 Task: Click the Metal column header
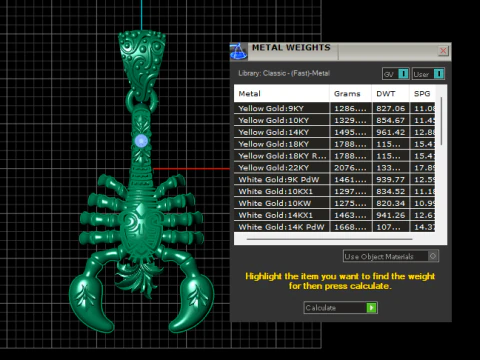282,94
